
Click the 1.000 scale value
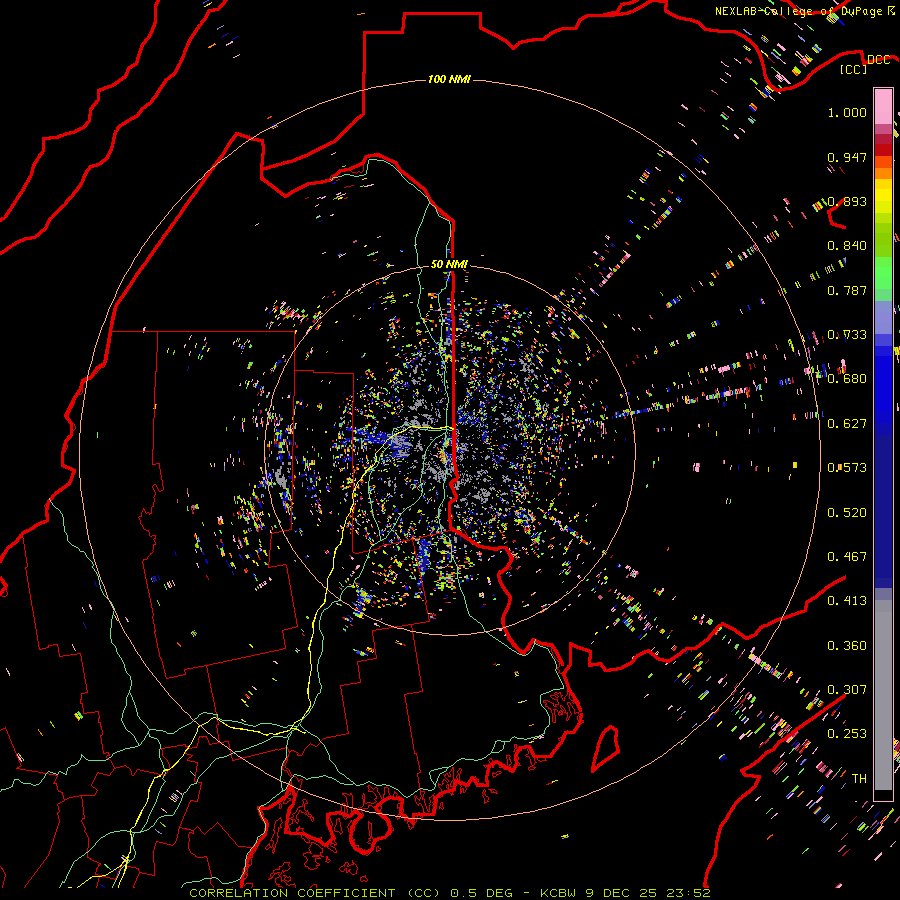tap(847, 112)
